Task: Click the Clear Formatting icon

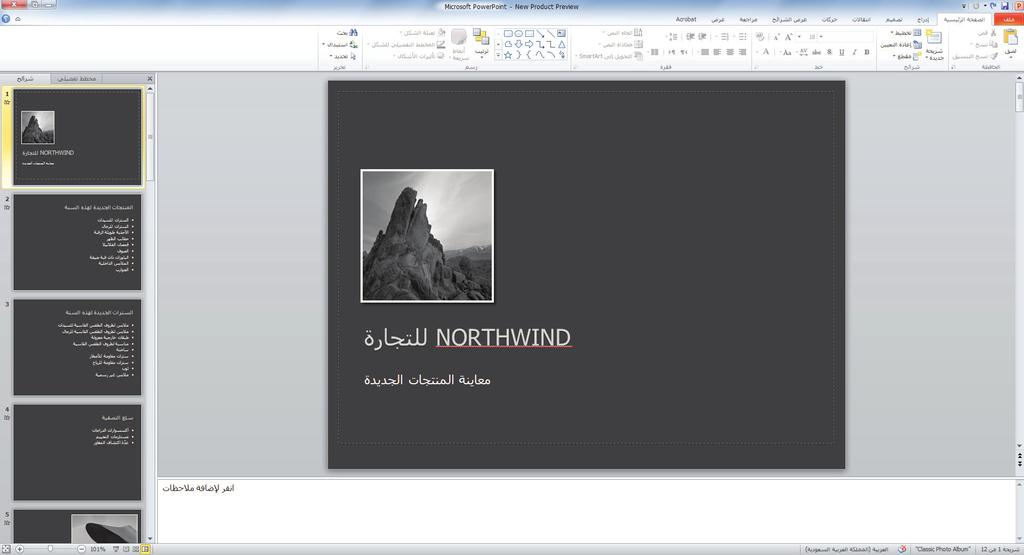Action: click(760, 37)
